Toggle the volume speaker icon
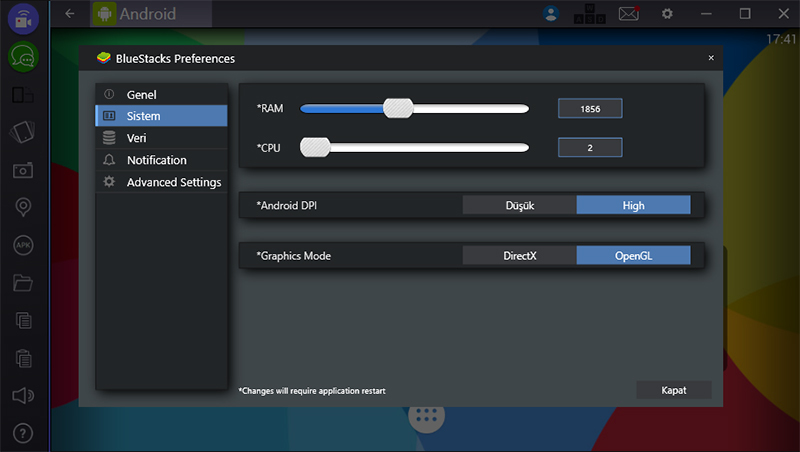 pos(23,395)
